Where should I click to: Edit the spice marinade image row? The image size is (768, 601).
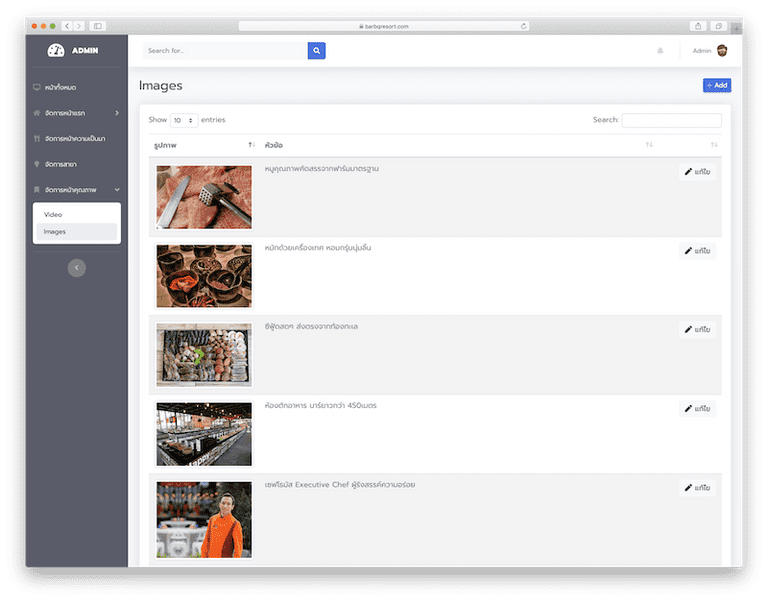point(697,251)
